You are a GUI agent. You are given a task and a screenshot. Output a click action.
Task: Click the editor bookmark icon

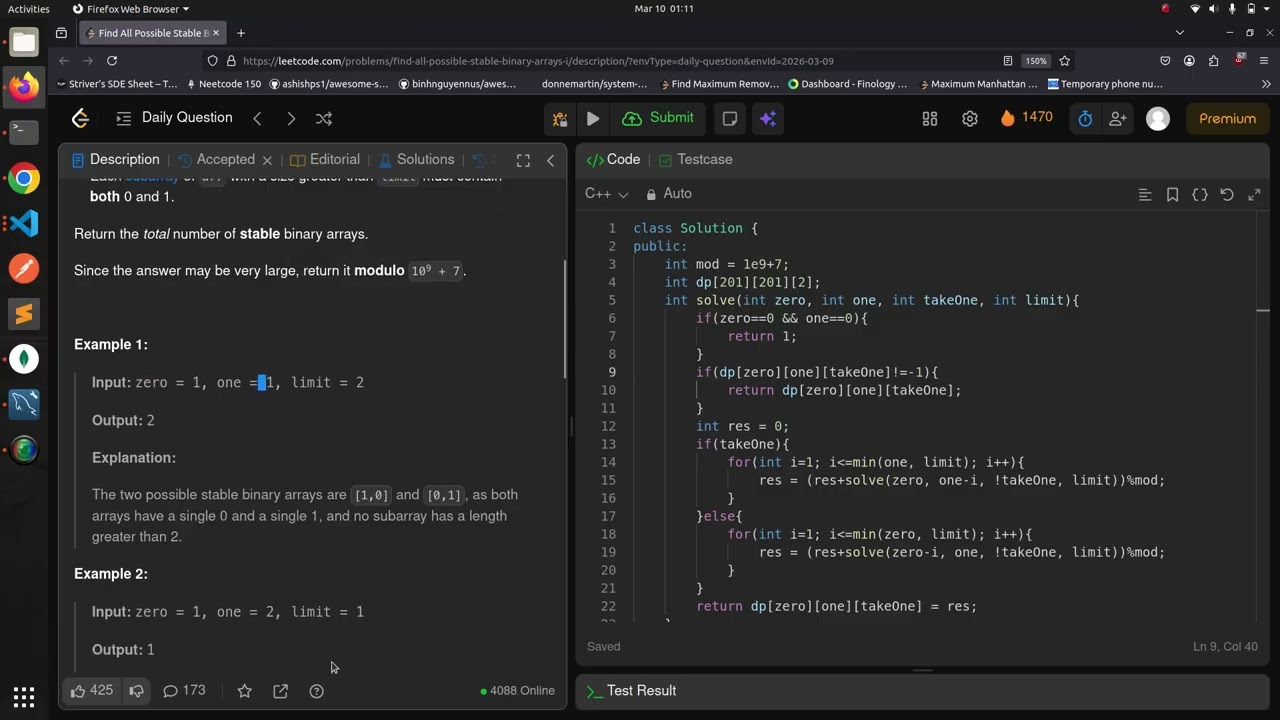click(1173, 195)
